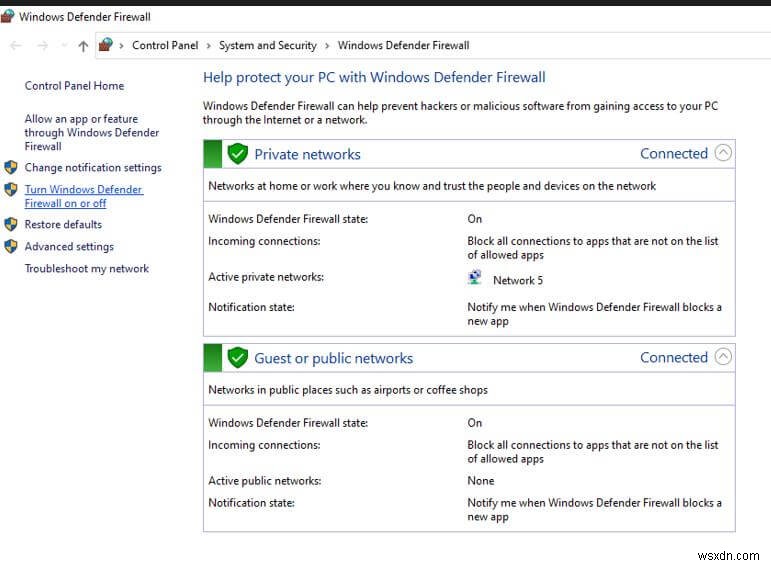Click the None value for active public networks

pos(481,480)
